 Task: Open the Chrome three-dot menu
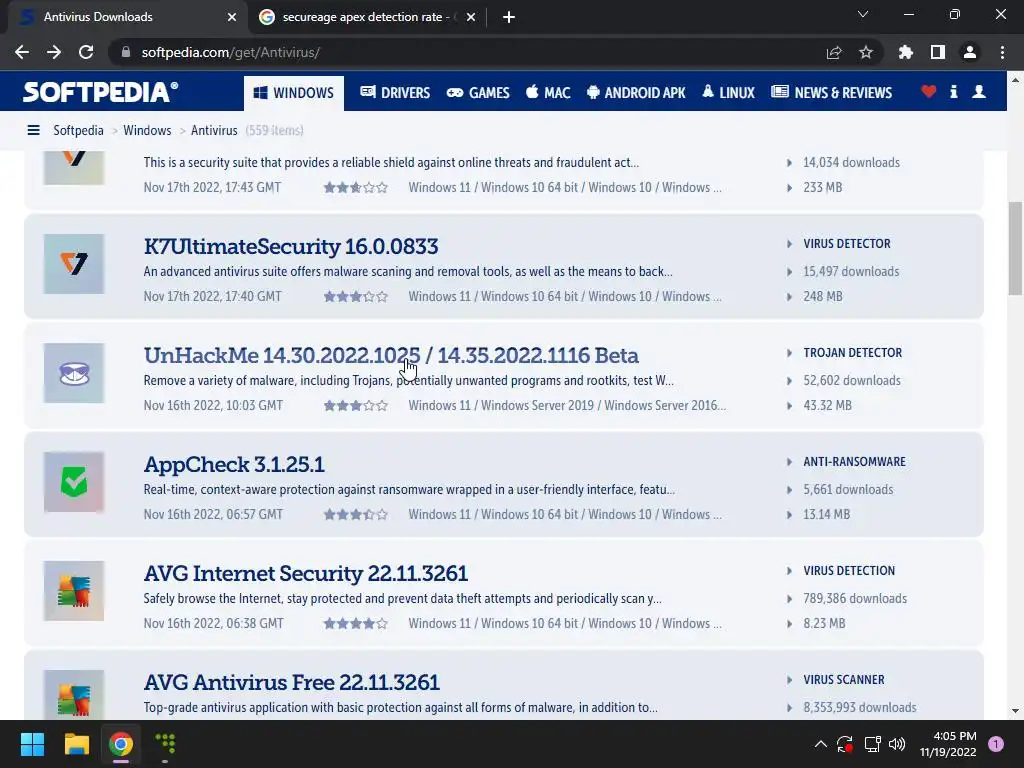pos(1002,52)
